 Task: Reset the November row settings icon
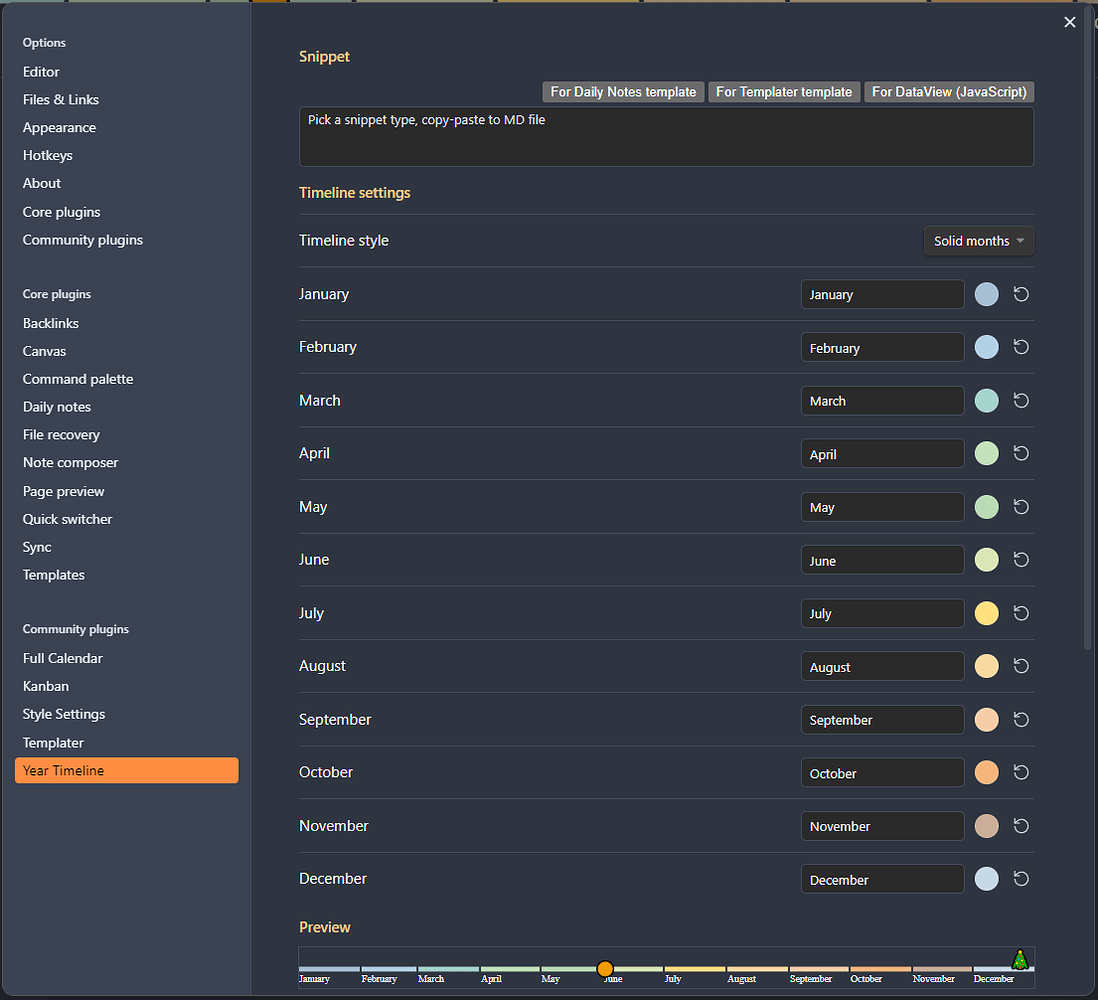[x=1021, y=826]
